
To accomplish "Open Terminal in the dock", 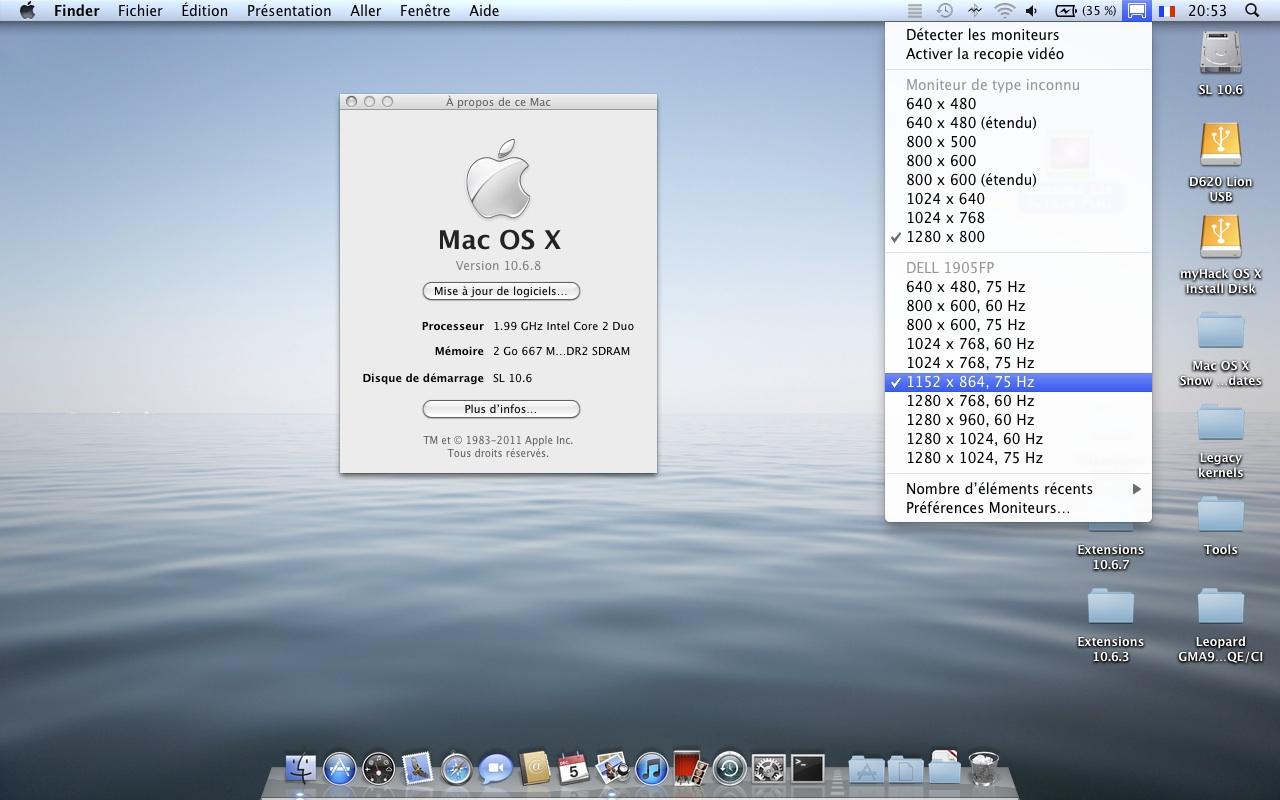I will click(807, 768).
